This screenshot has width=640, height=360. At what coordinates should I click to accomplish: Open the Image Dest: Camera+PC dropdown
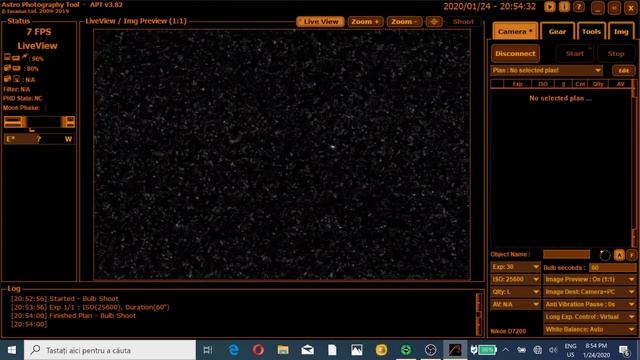pyautogui.click(x=589, y=292)
